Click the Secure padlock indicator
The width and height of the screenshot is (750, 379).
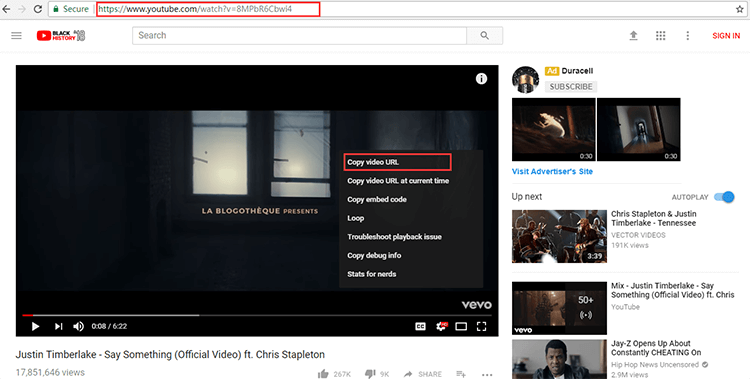click(x=71, y=9)
